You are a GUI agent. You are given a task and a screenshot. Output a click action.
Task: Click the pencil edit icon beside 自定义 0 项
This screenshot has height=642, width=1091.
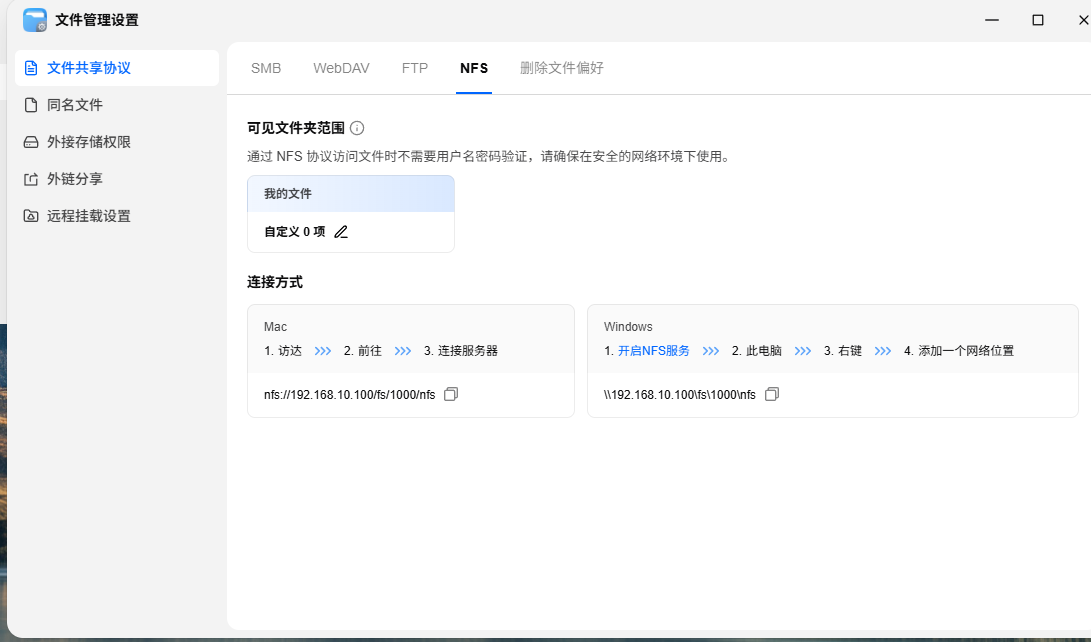pyautogui.click(x=341, y=232)
